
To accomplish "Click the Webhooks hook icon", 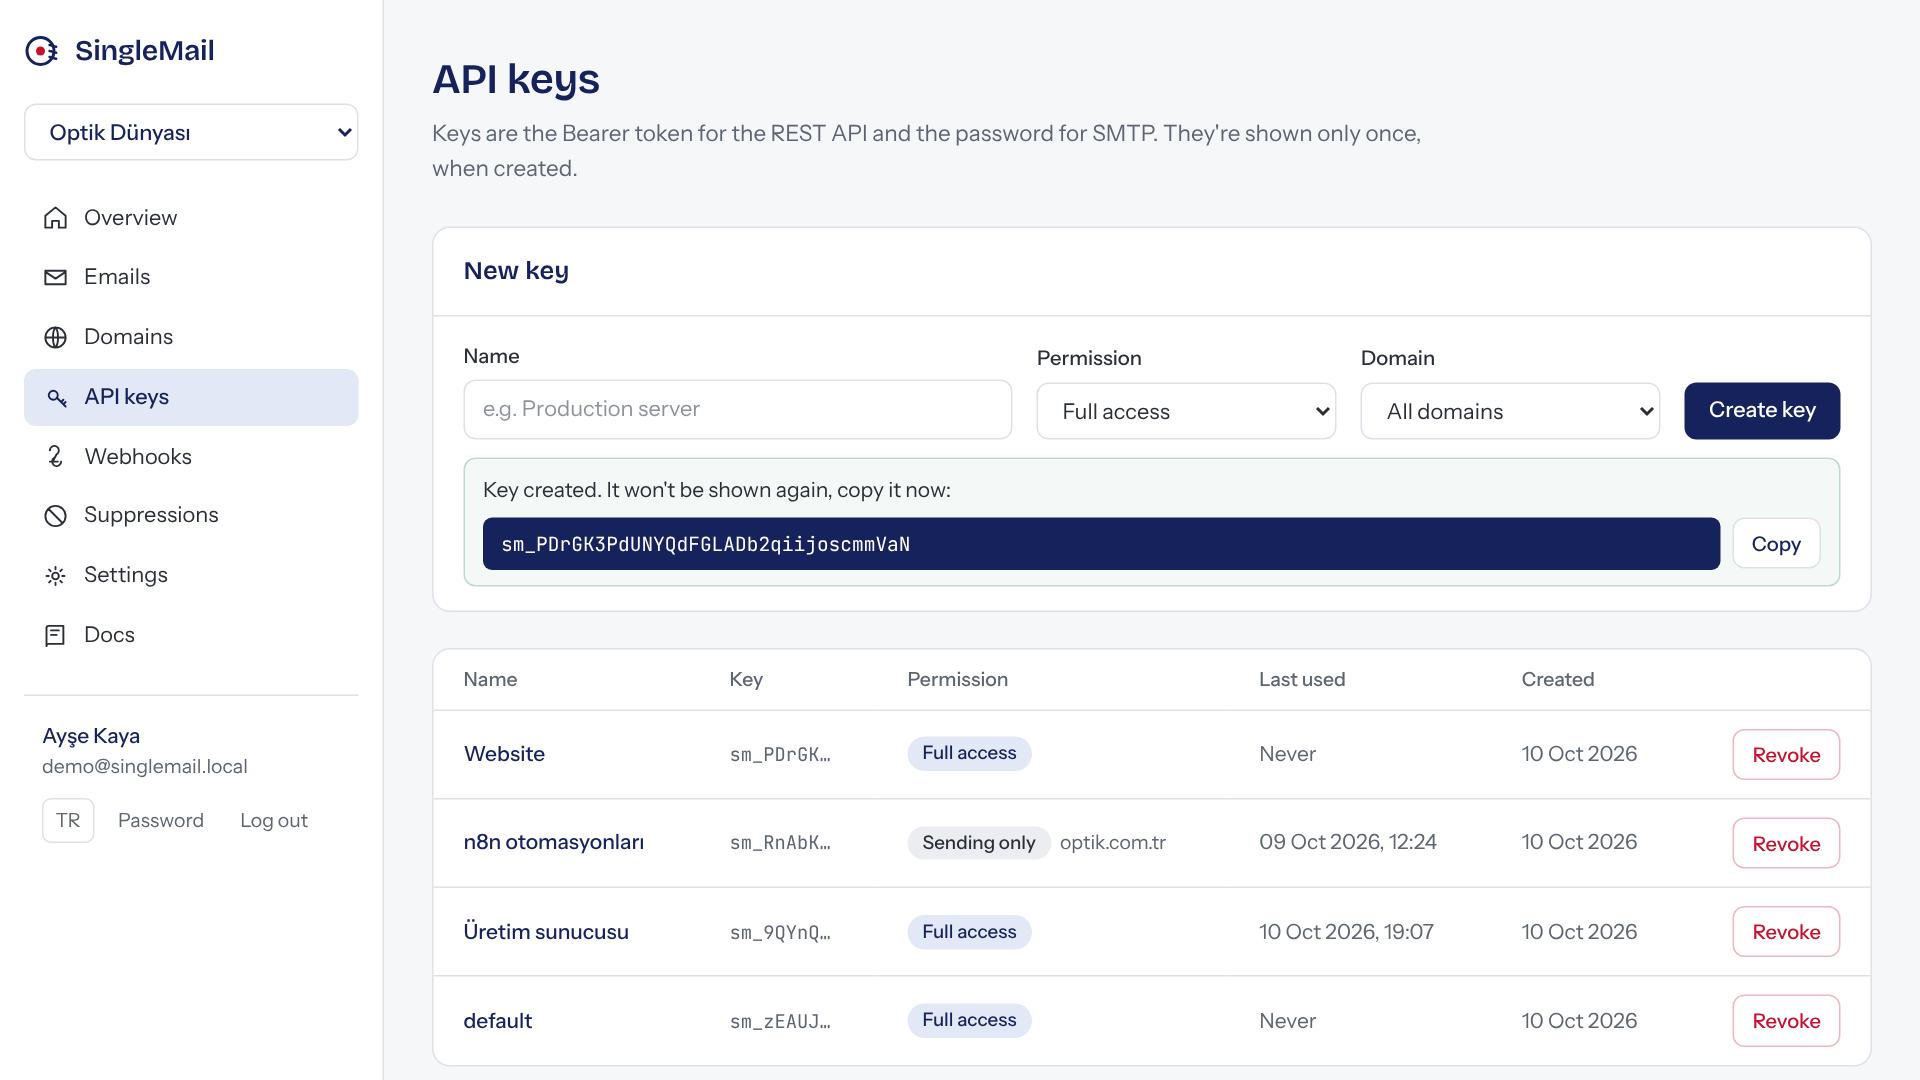I will (x=55, y=457).
